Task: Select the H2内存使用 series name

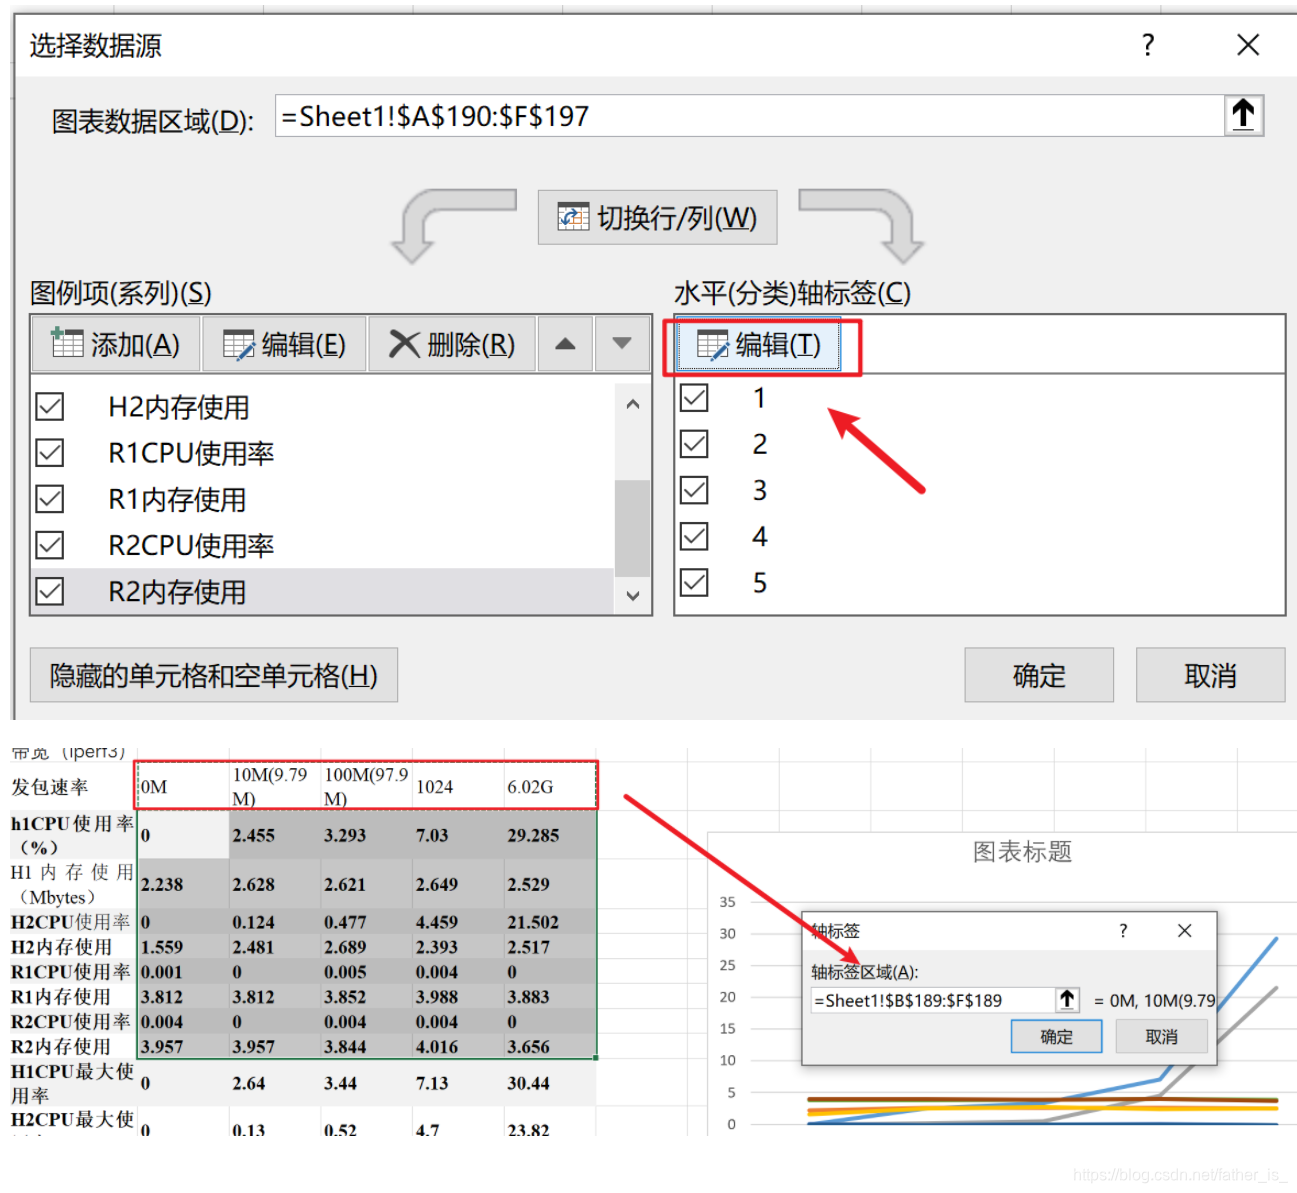Action: (179, 407)
